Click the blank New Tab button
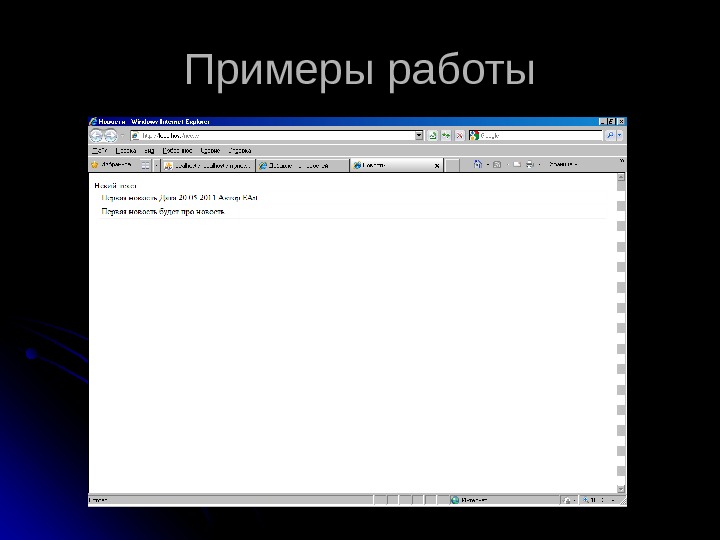 pos(452,166)
